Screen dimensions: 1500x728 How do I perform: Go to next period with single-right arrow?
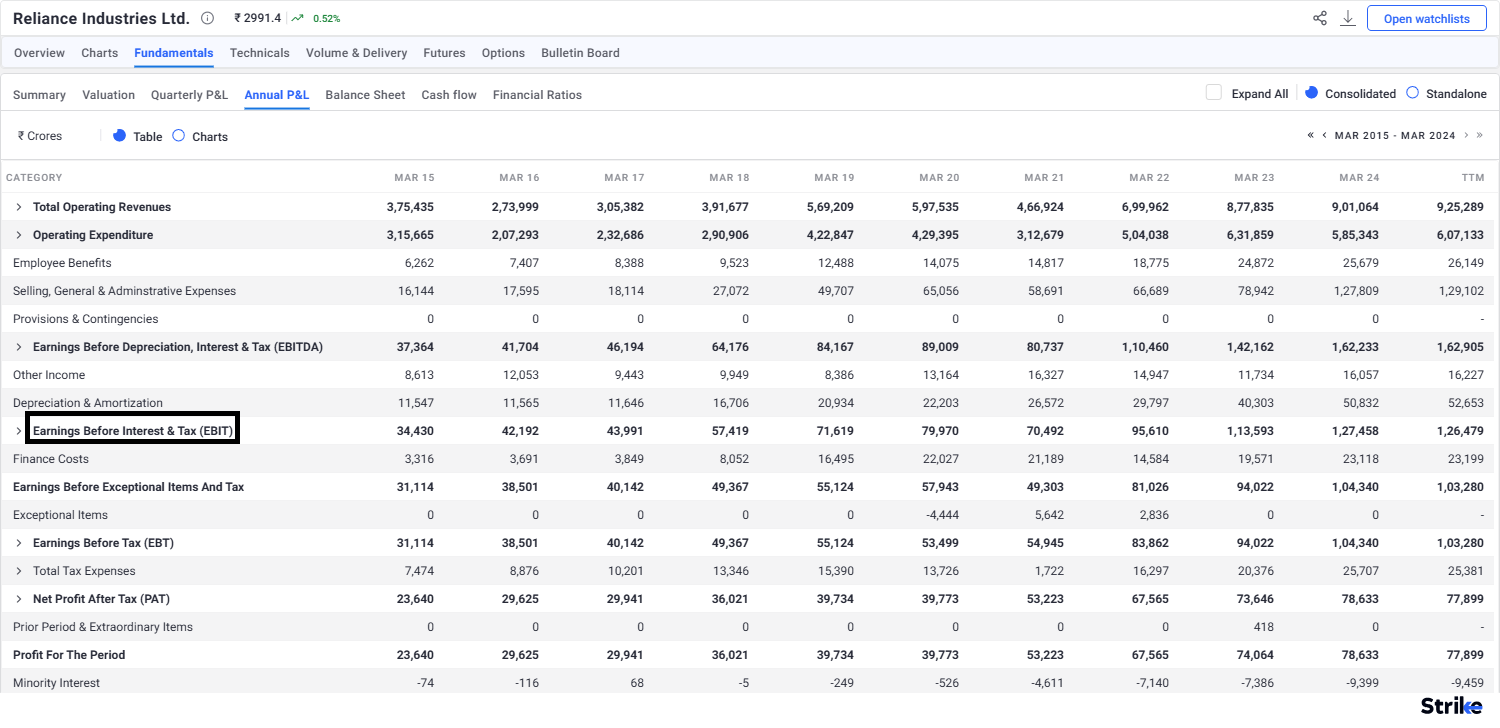[1467, 135]
